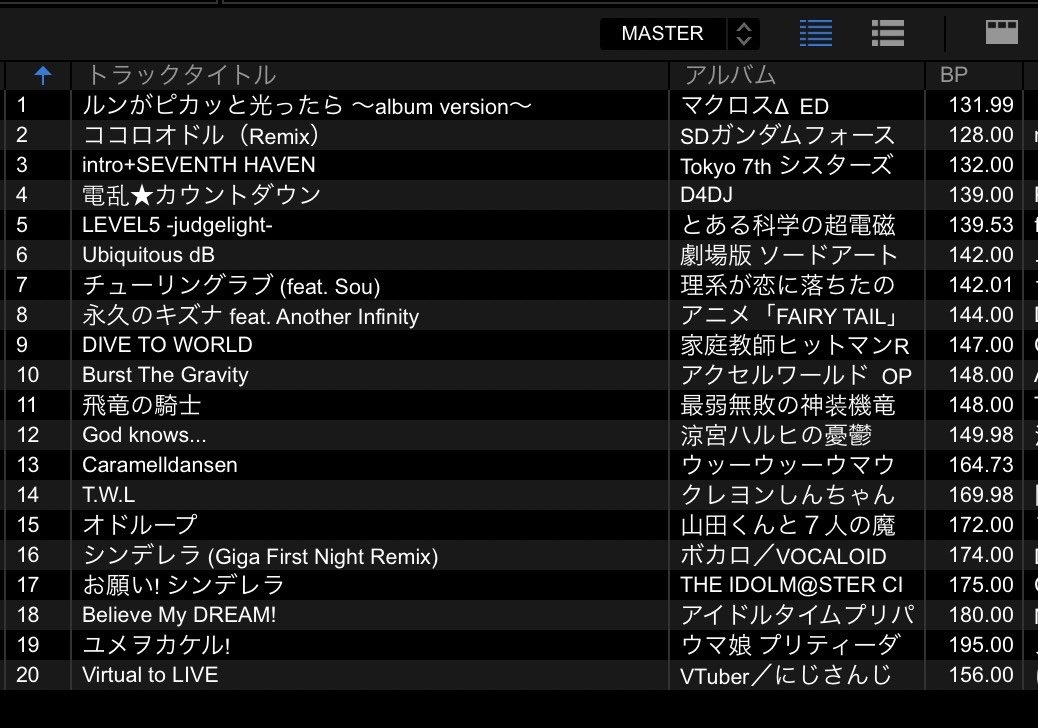Select track ユメヲカケル!

point(156,645)
